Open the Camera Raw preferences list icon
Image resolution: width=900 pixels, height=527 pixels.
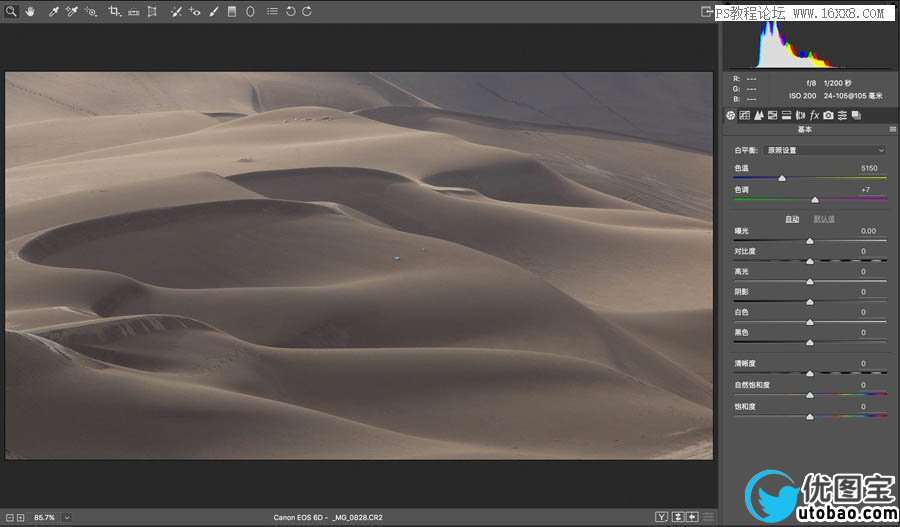(x=272, y=11)
